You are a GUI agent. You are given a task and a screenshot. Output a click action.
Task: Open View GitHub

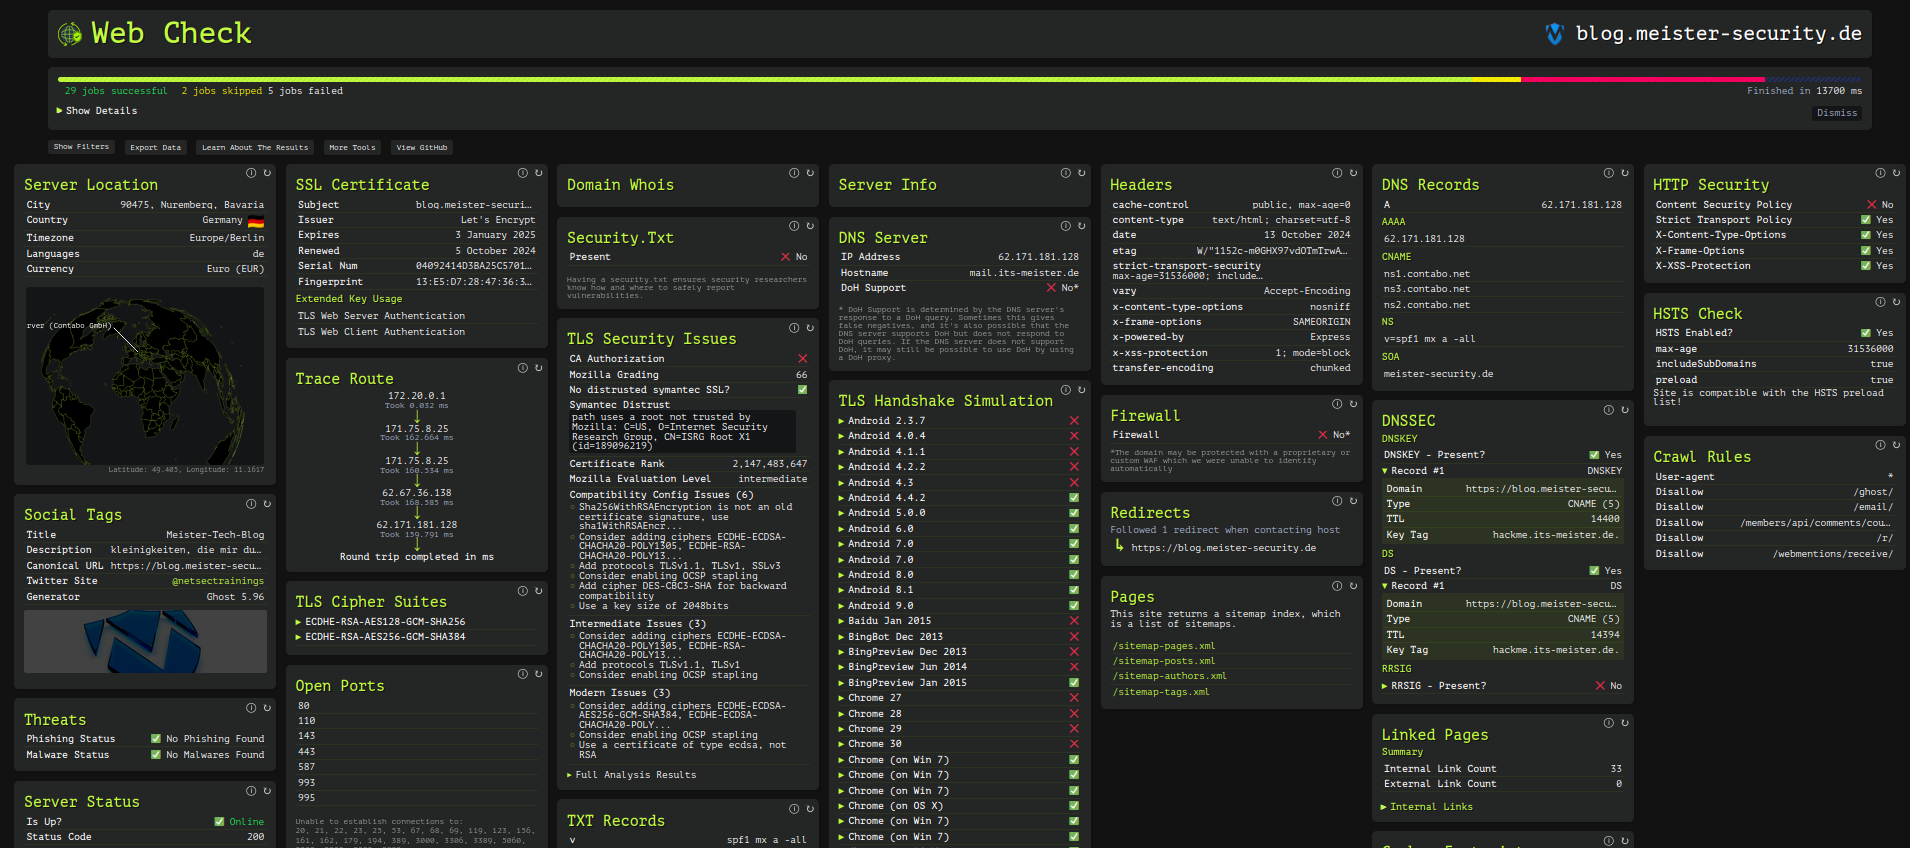click(x=422, y=147)
